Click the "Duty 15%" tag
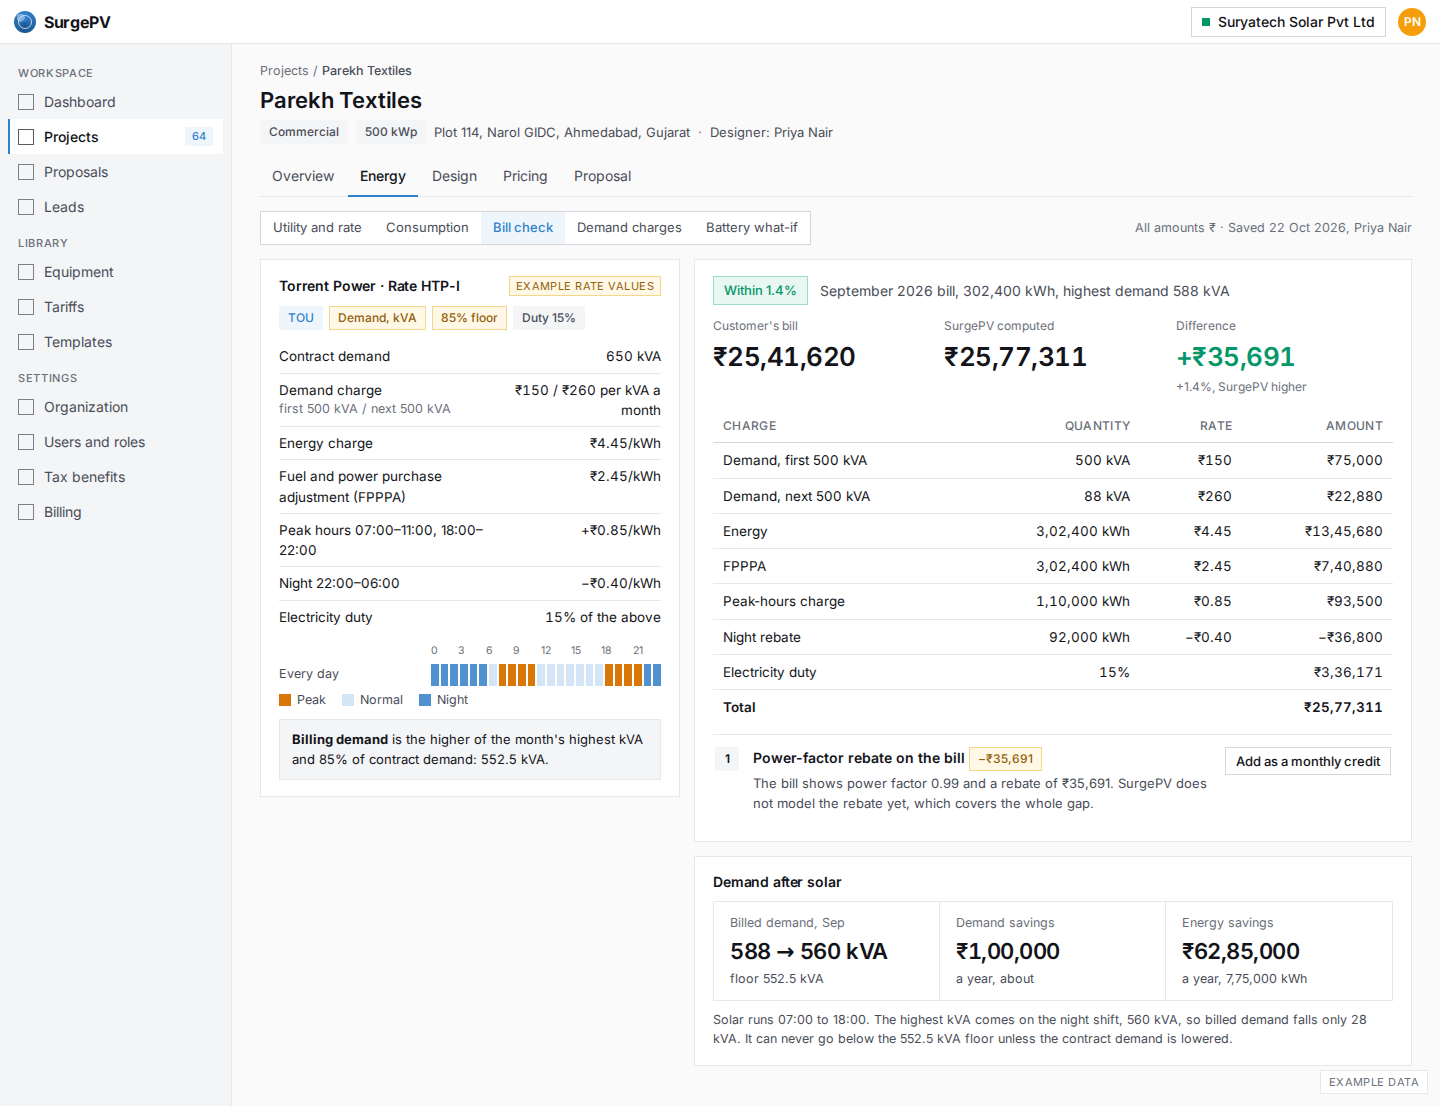The width and height of the screenshot is (1440, 1106). point(549,318)
